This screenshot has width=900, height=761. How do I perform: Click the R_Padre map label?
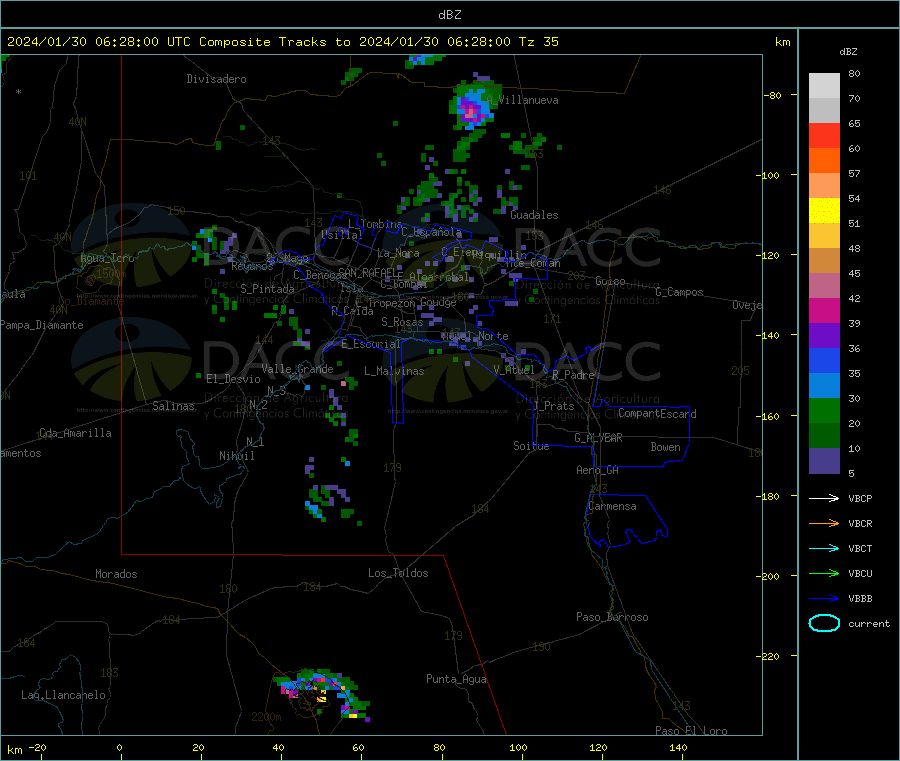[x=574, y=375]
